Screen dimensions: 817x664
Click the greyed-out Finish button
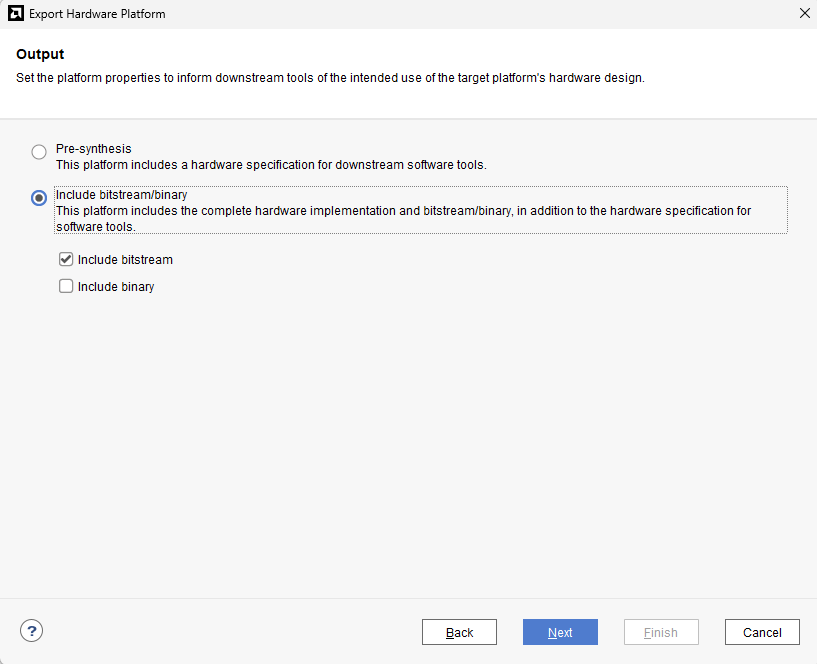coord(660,632)
